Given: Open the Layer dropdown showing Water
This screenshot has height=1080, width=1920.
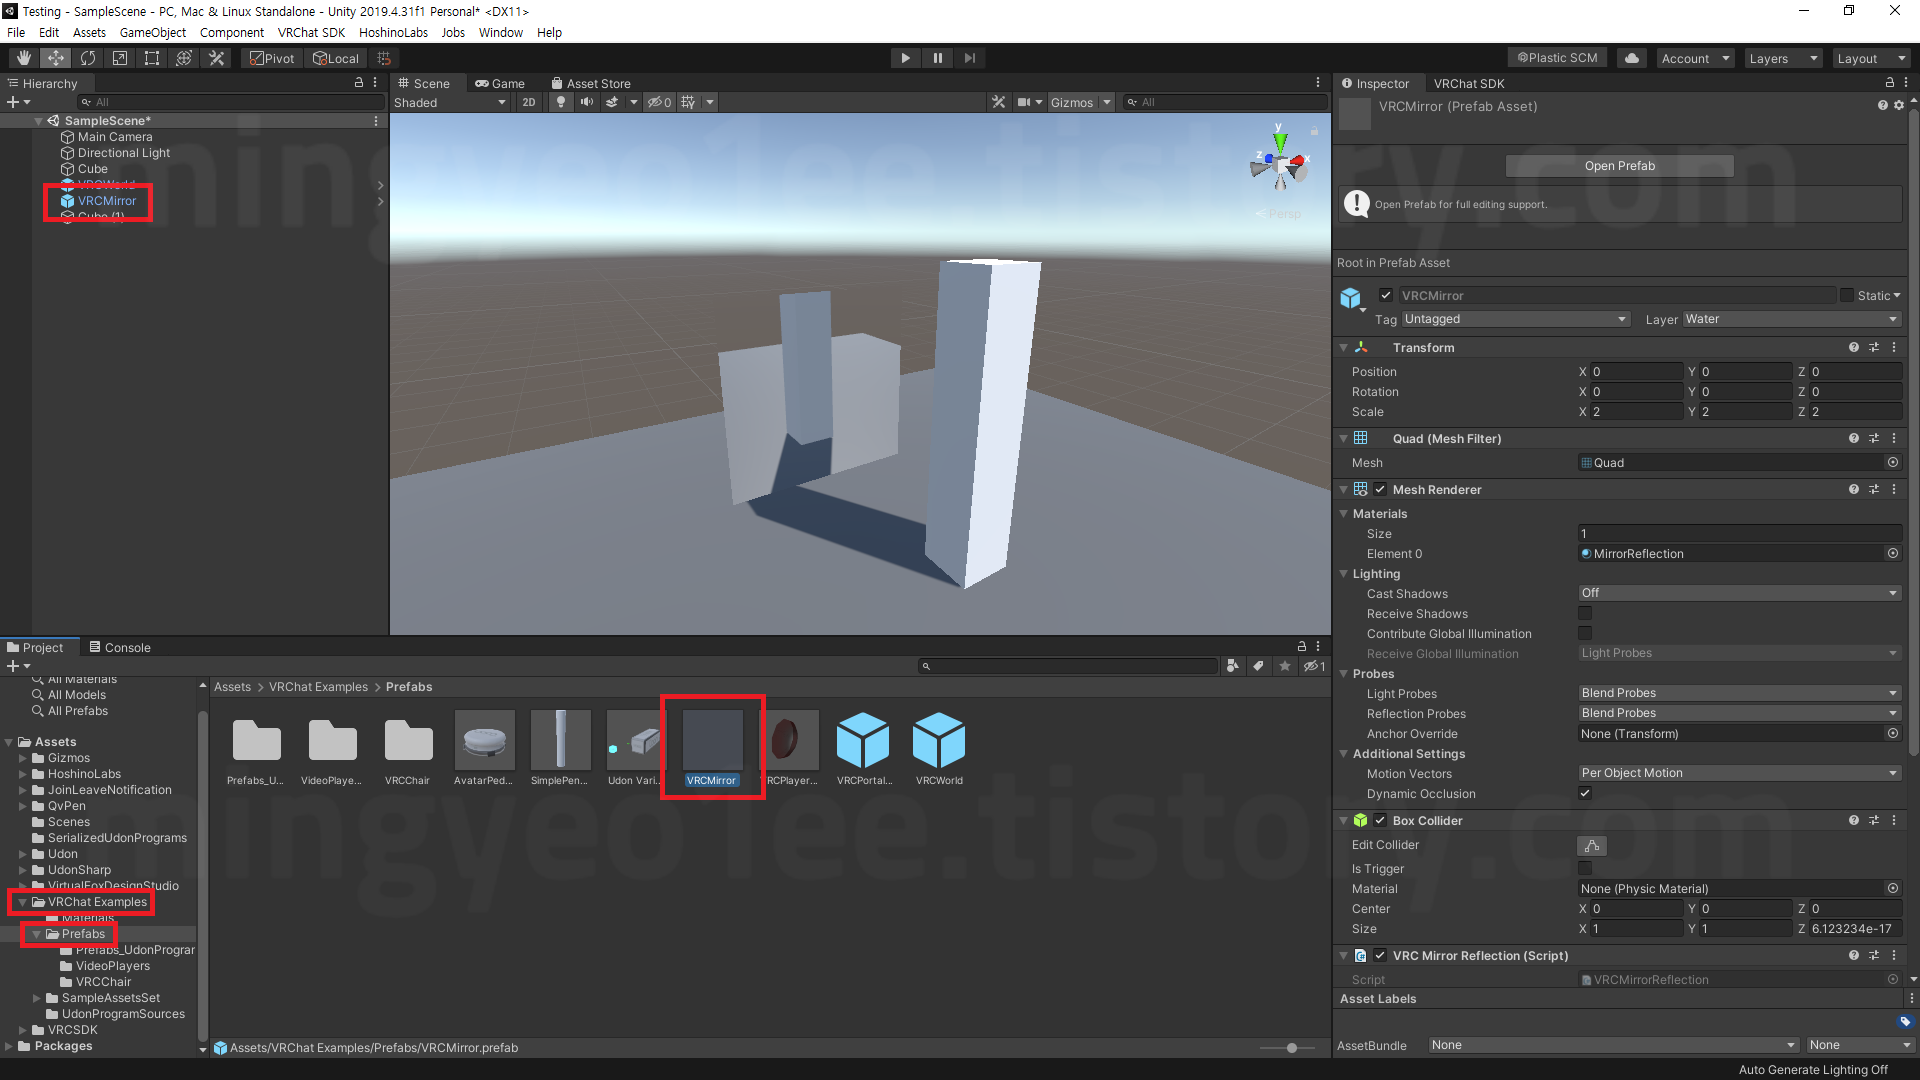Looking at the screenshot, I should 1790,319.
